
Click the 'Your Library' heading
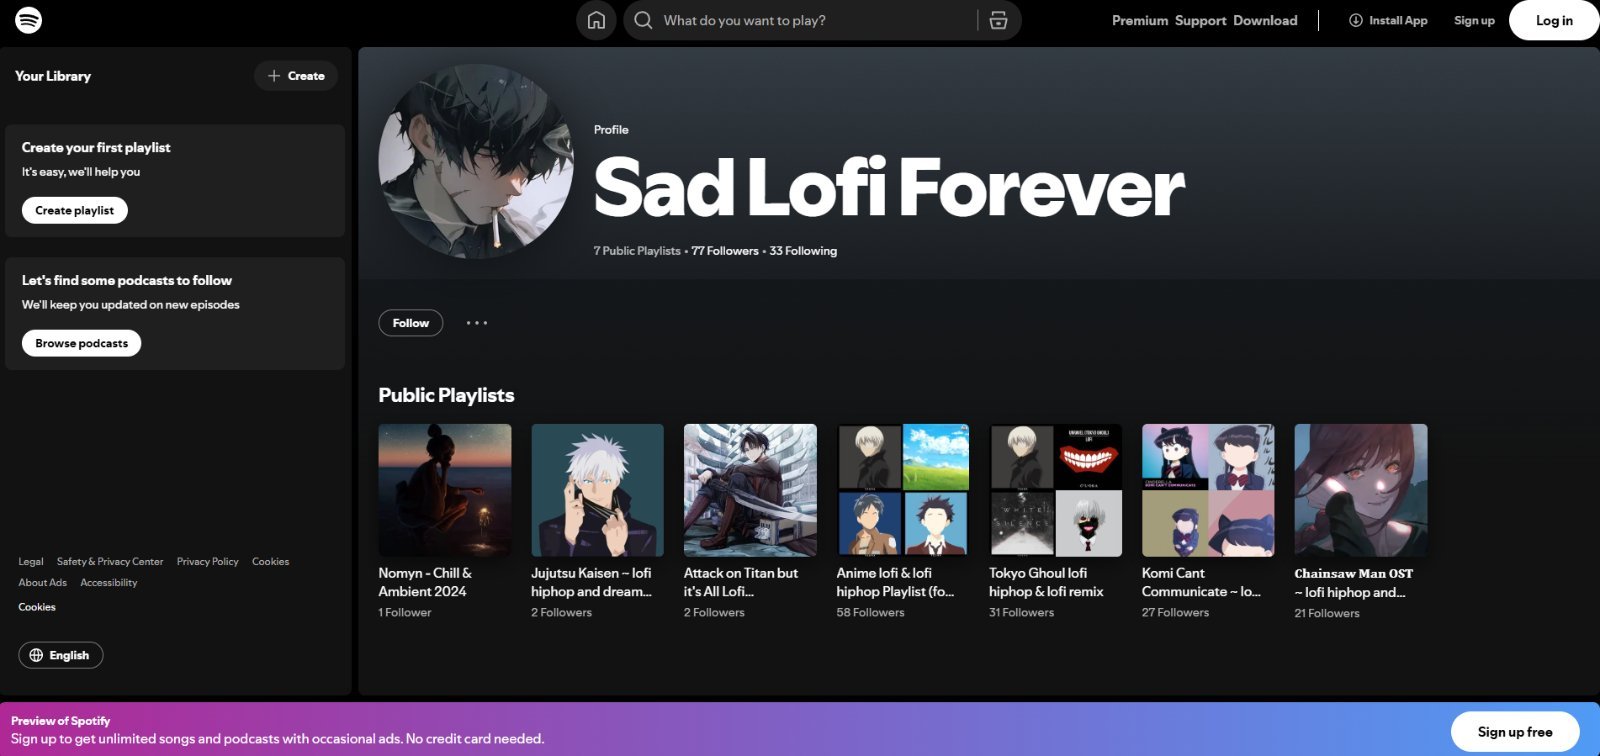[x=53, y=76]
